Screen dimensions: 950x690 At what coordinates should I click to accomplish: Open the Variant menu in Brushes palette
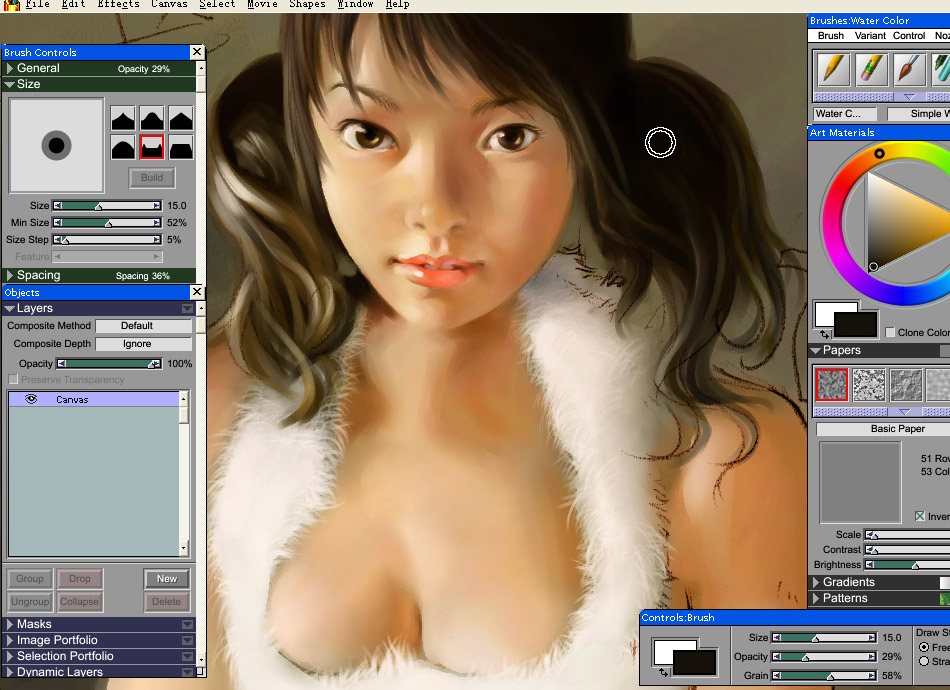click(x=870, y=36)
